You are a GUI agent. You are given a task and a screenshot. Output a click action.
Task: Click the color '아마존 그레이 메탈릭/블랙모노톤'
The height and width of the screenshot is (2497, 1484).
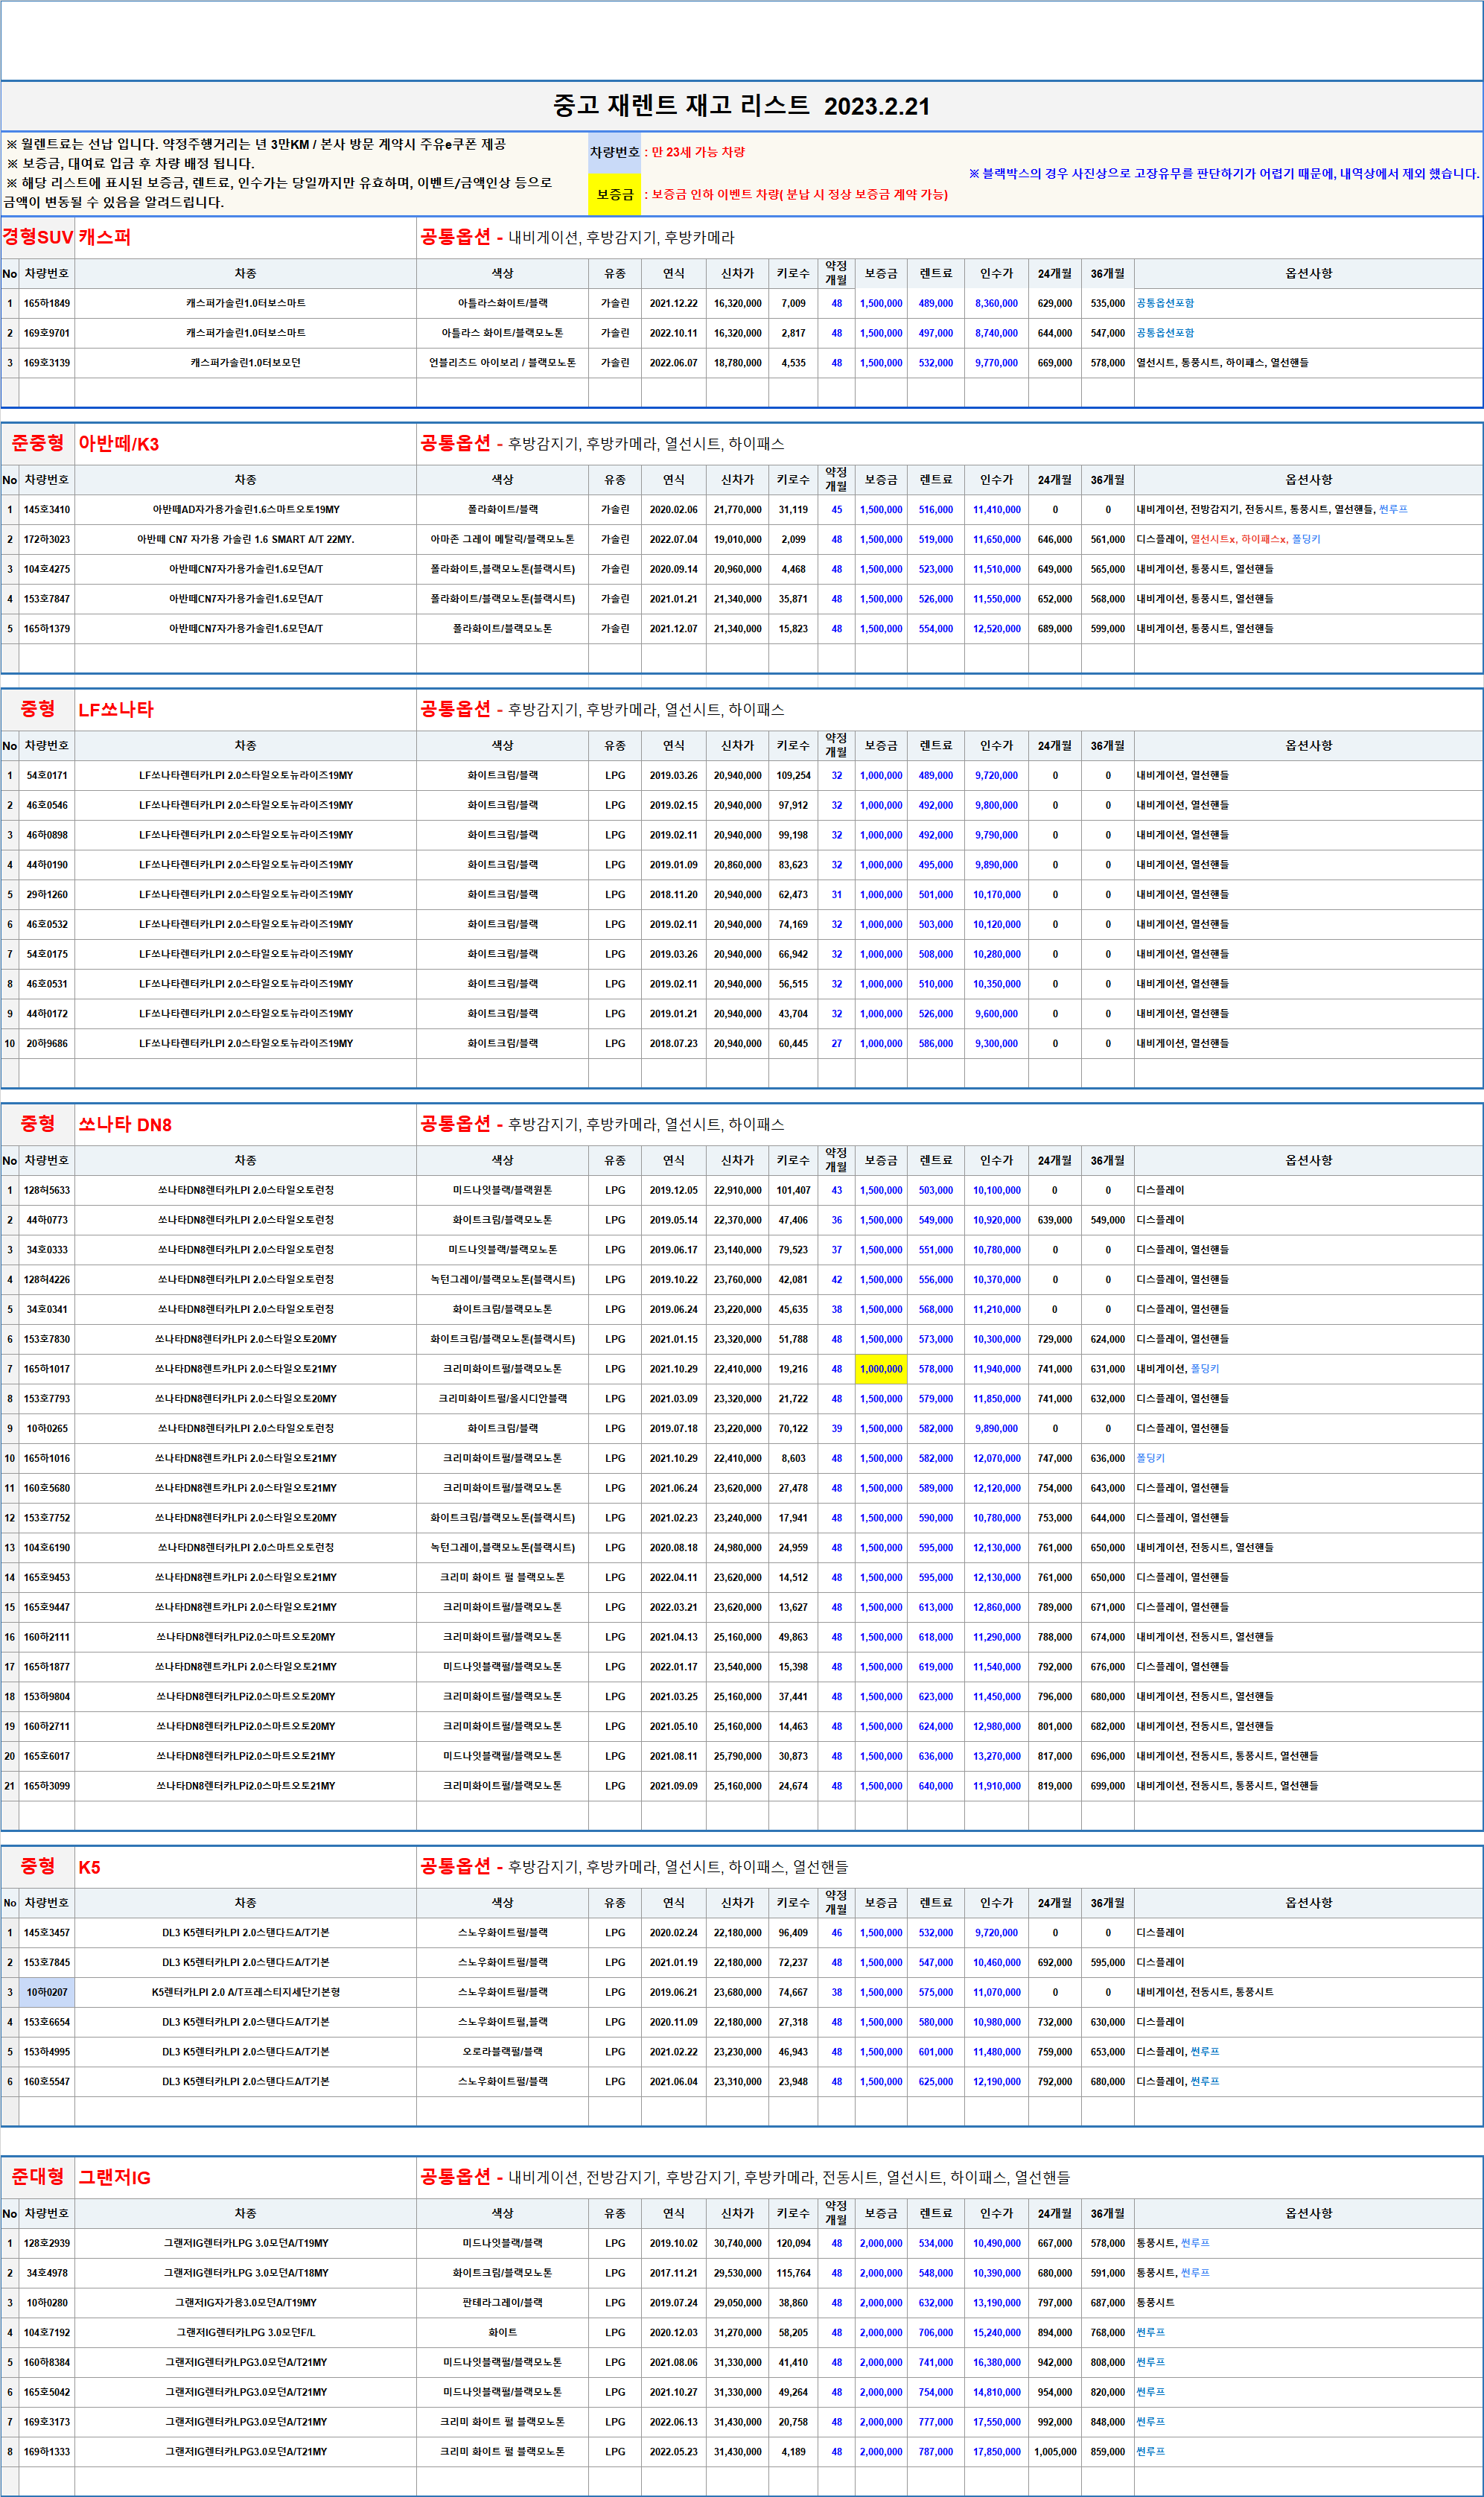pyautogui.click(x=502, y=540)
